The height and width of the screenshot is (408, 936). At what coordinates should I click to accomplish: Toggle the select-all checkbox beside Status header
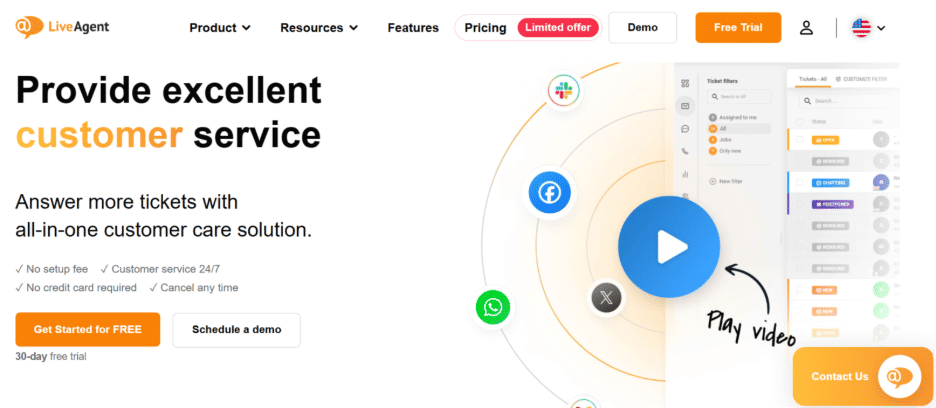(x=799, y=122)
